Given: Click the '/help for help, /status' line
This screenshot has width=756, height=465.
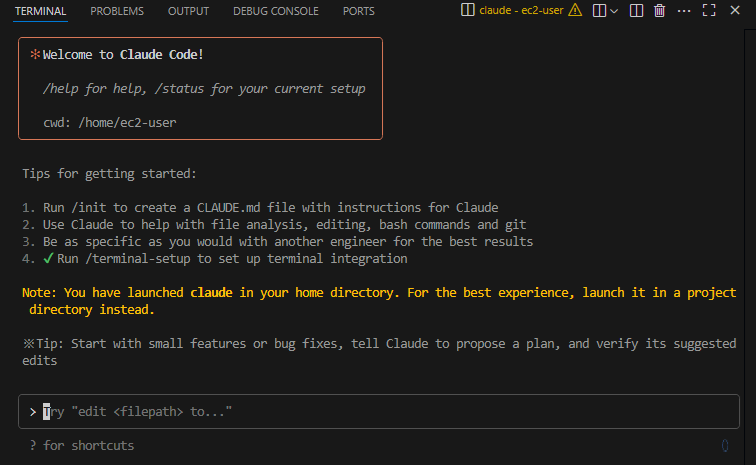Looking at the screenshot, I should pos(204,89).
